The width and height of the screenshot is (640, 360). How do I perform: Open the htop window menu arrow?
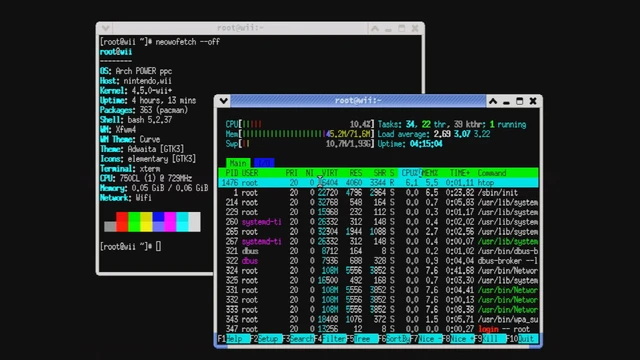coord(223,101)
